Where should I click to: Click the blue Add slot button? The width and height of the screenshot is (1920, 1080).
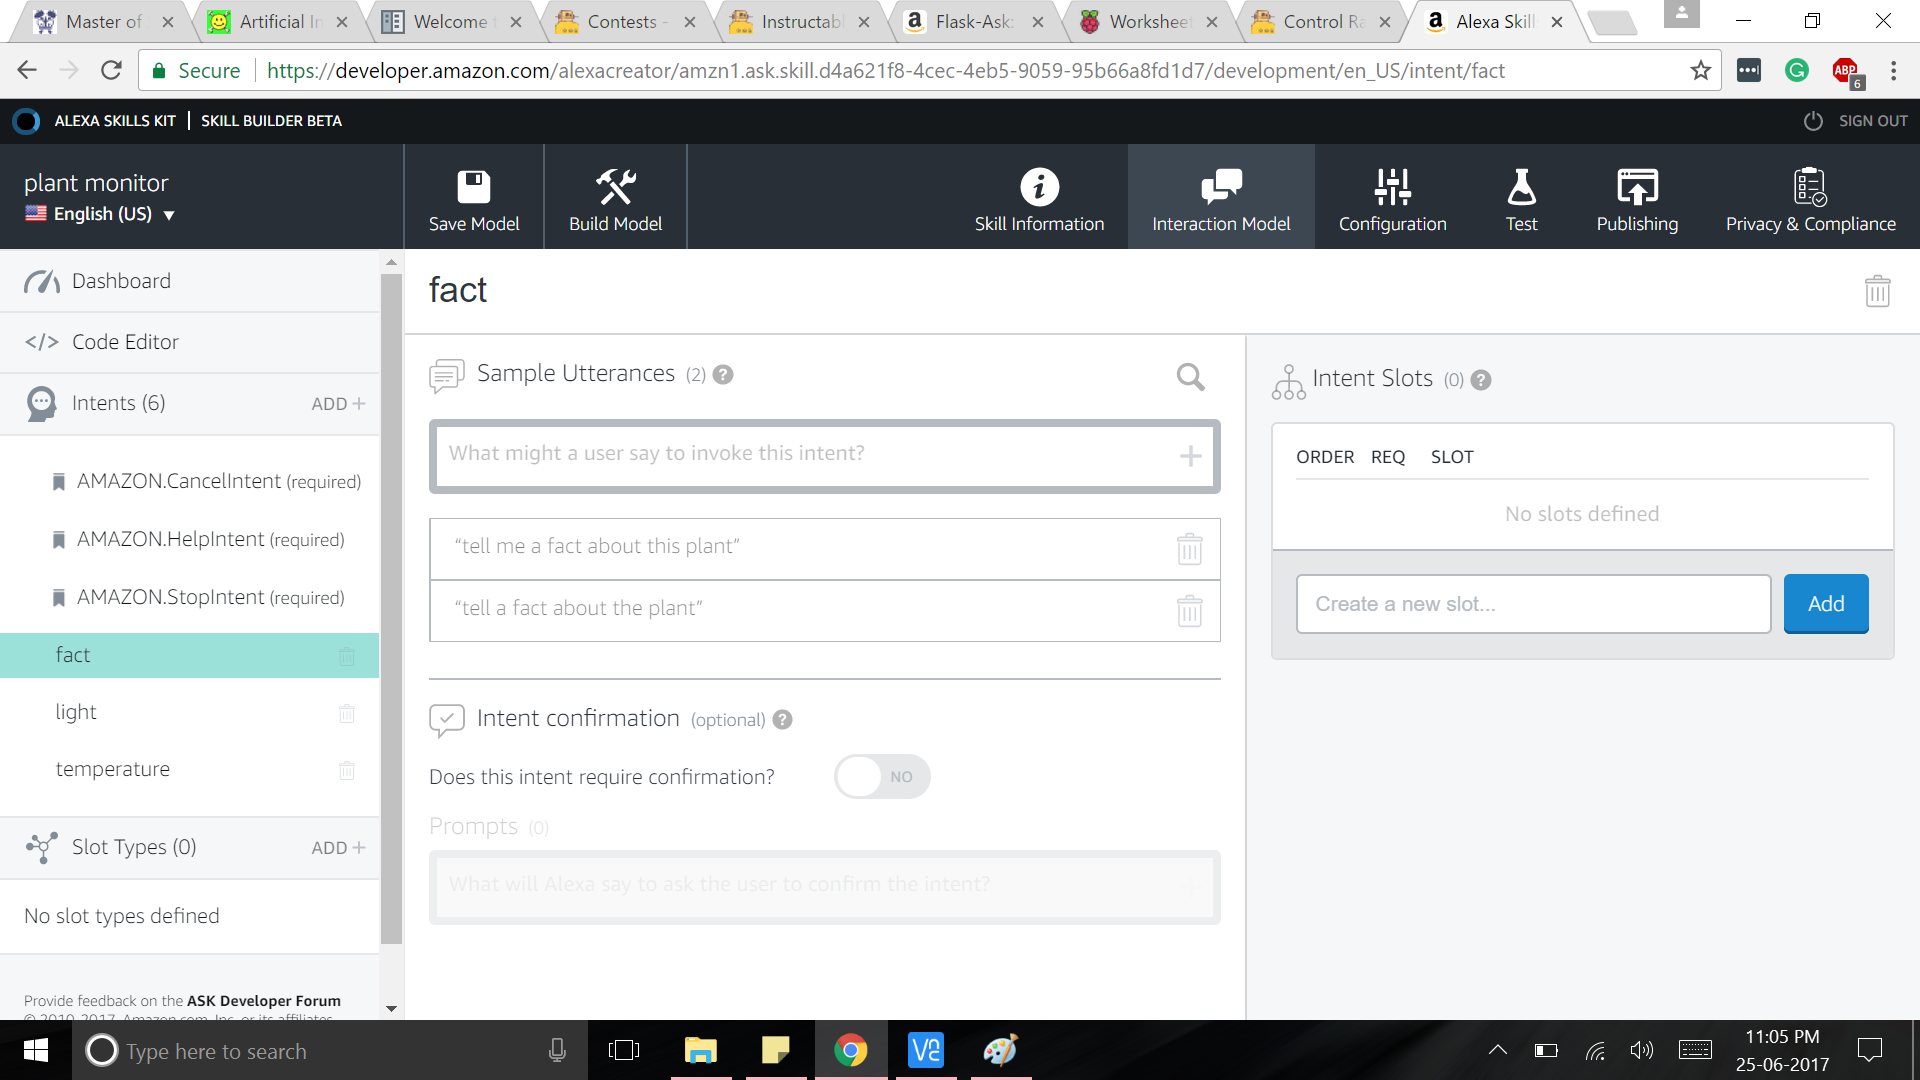[1825, 604]
